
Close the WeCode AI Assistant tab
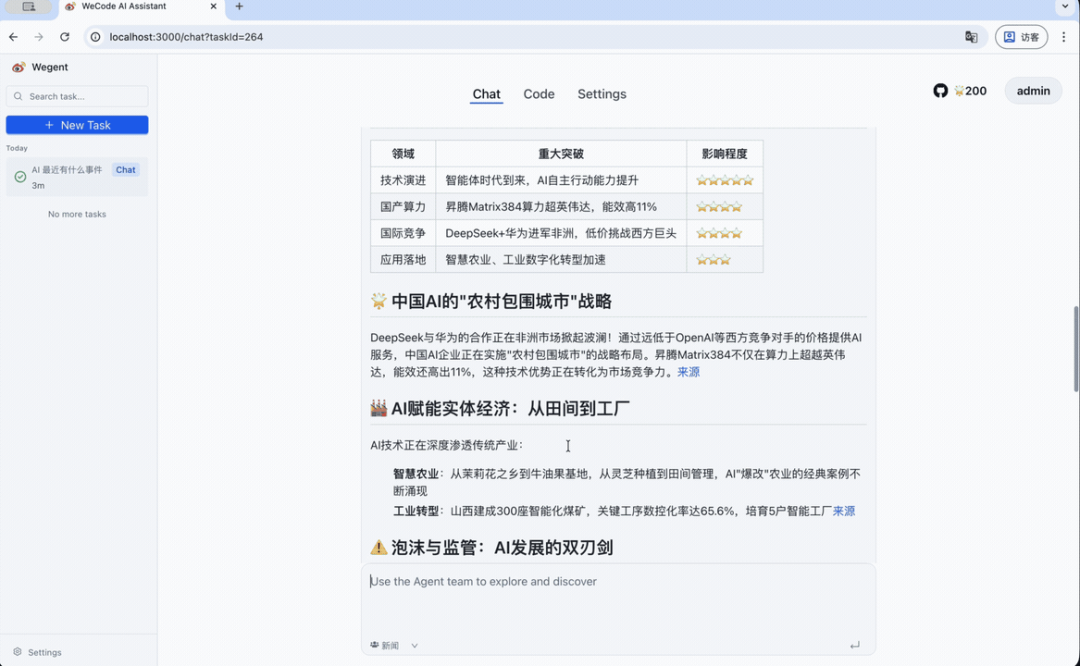pyautogui.click(x=213, y=6)
